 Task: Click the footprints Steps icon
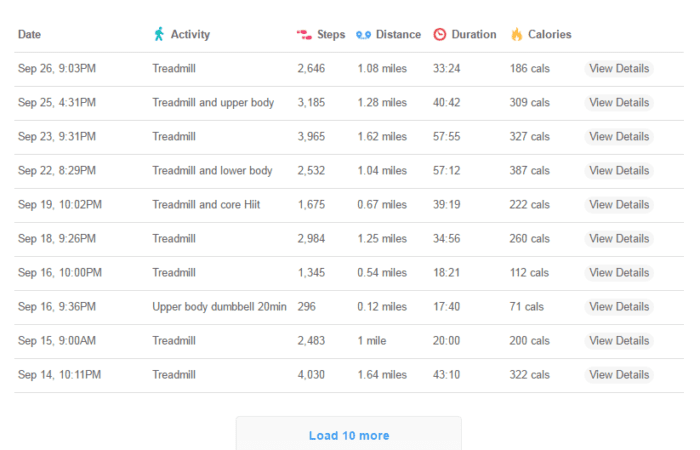(x=304, y=34)
